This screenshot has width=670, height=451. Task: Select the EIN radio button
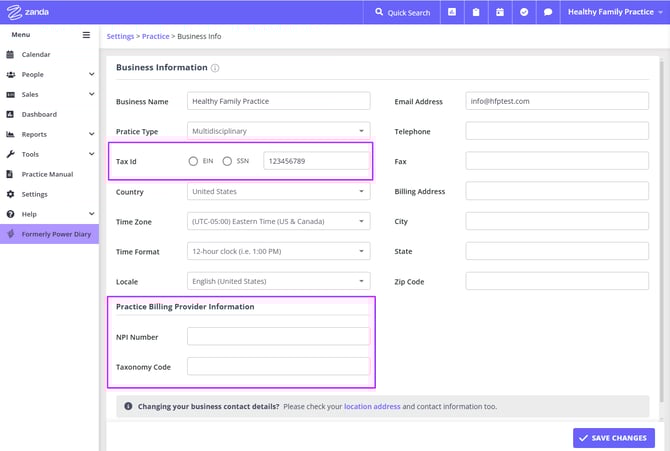click(193, 161)
